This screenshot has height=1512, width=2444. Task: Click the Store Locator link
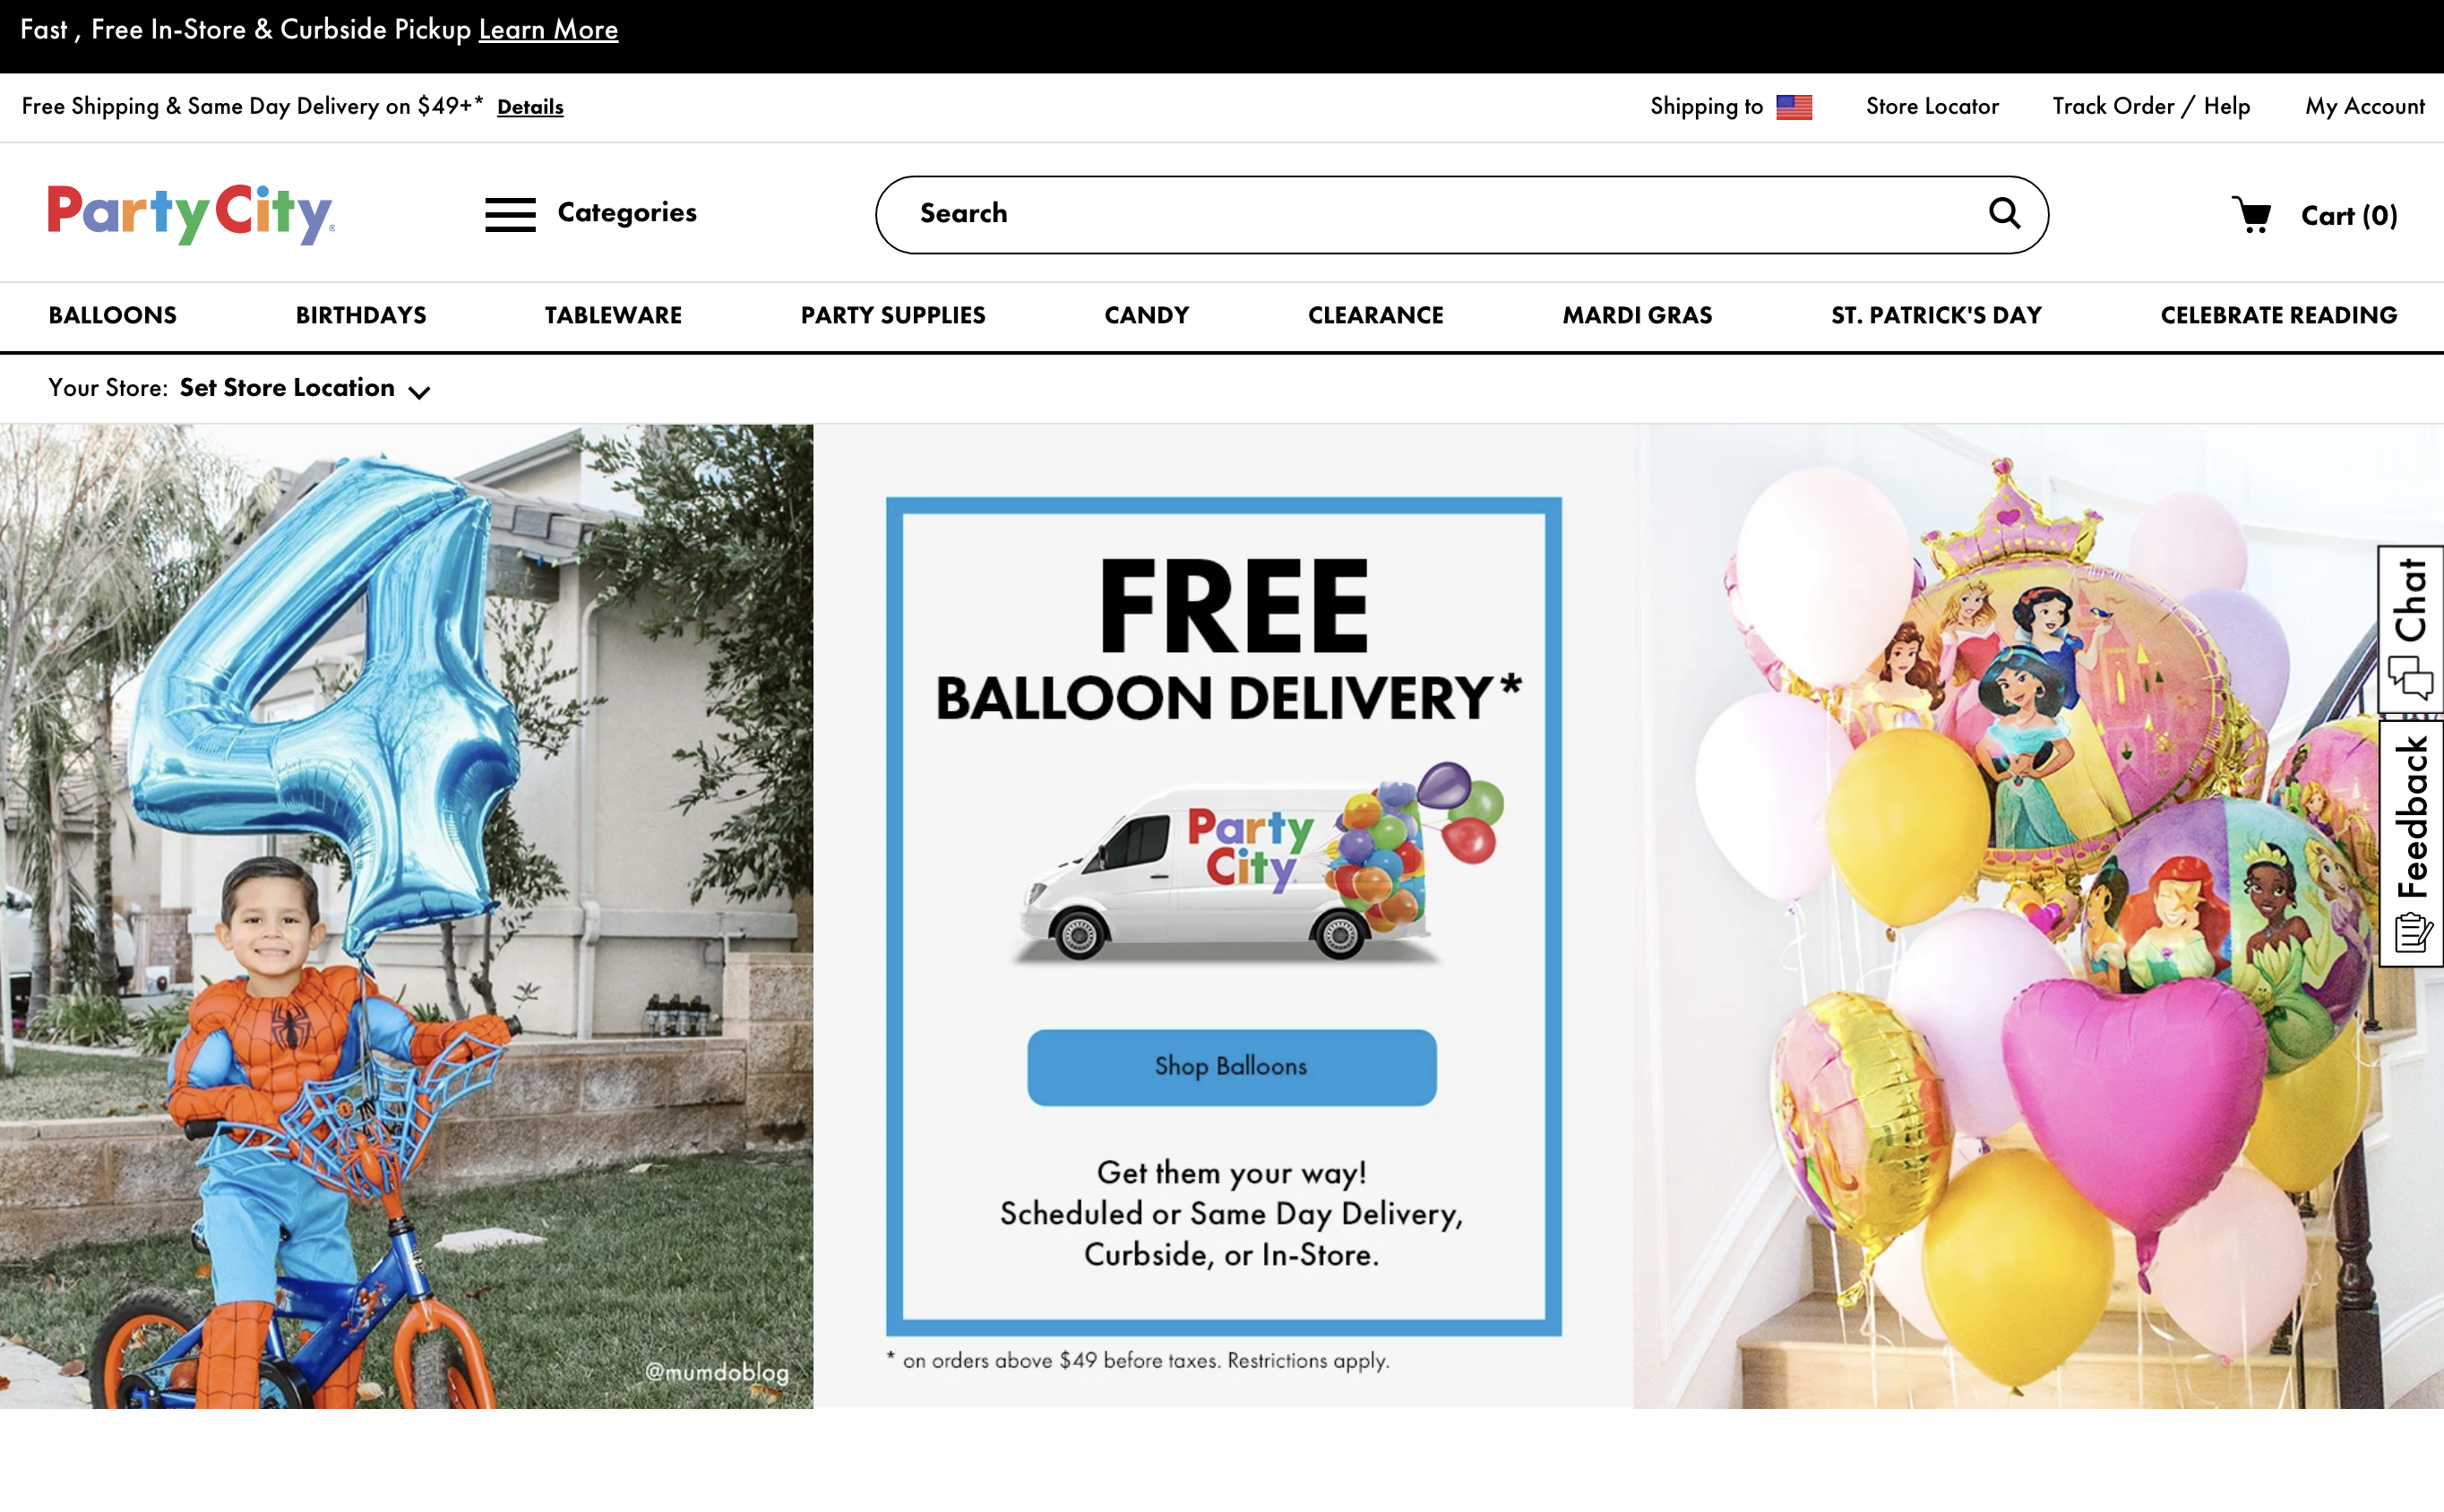point(1932,106)
